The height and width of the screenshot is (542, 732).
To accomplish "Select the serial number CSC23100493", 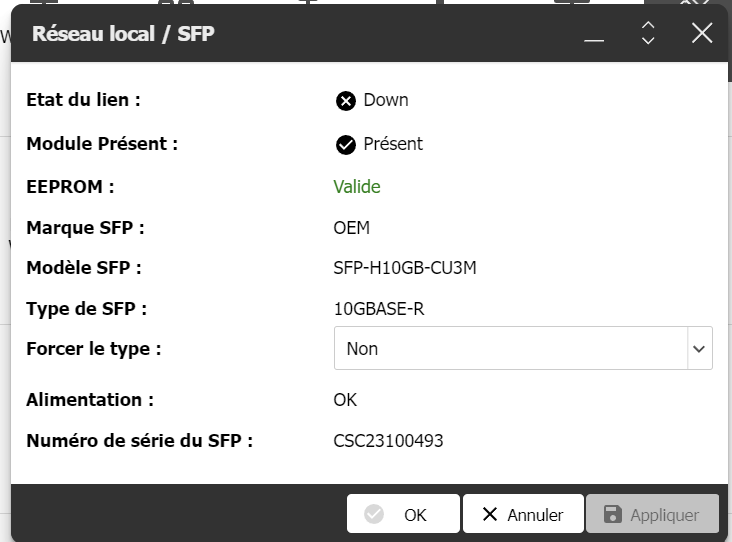I will [x=388, y=441].
